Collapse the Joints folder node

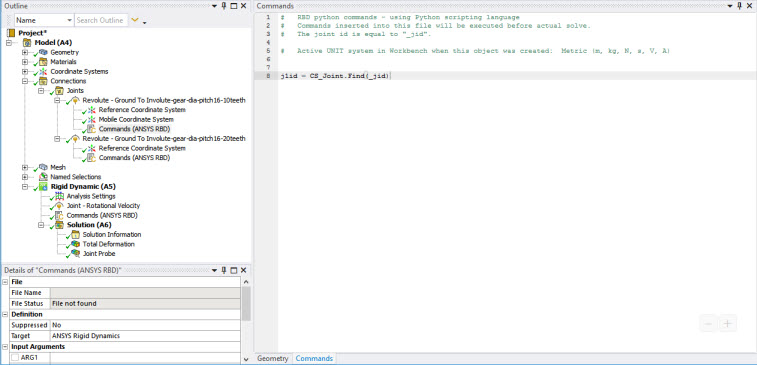tap(41, 90)
